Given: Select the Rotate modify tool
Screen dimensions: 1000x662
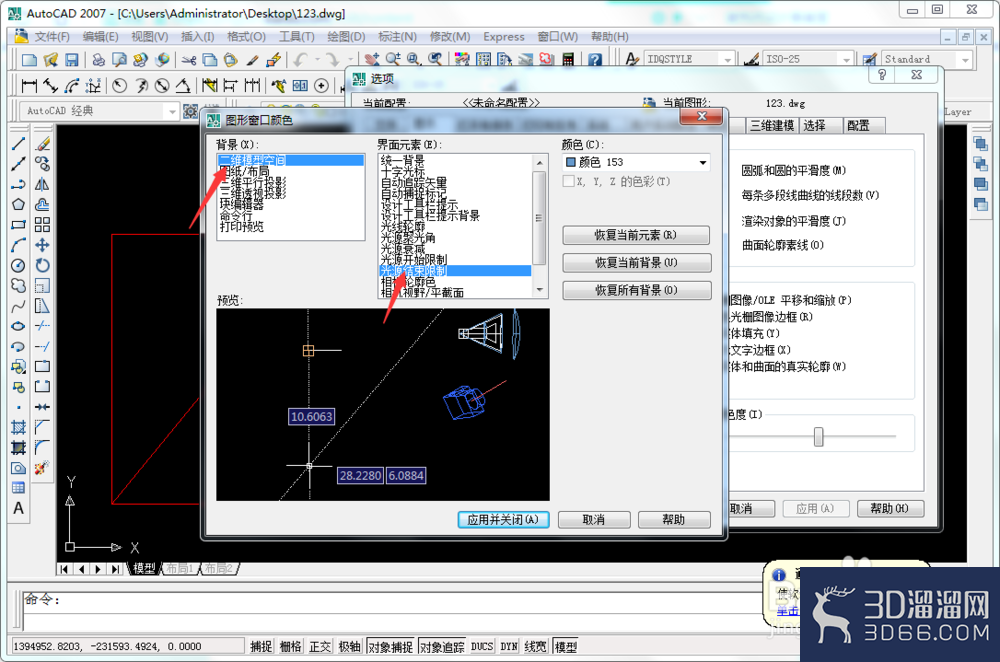Looking at the screenshot, I should (42, 265).
